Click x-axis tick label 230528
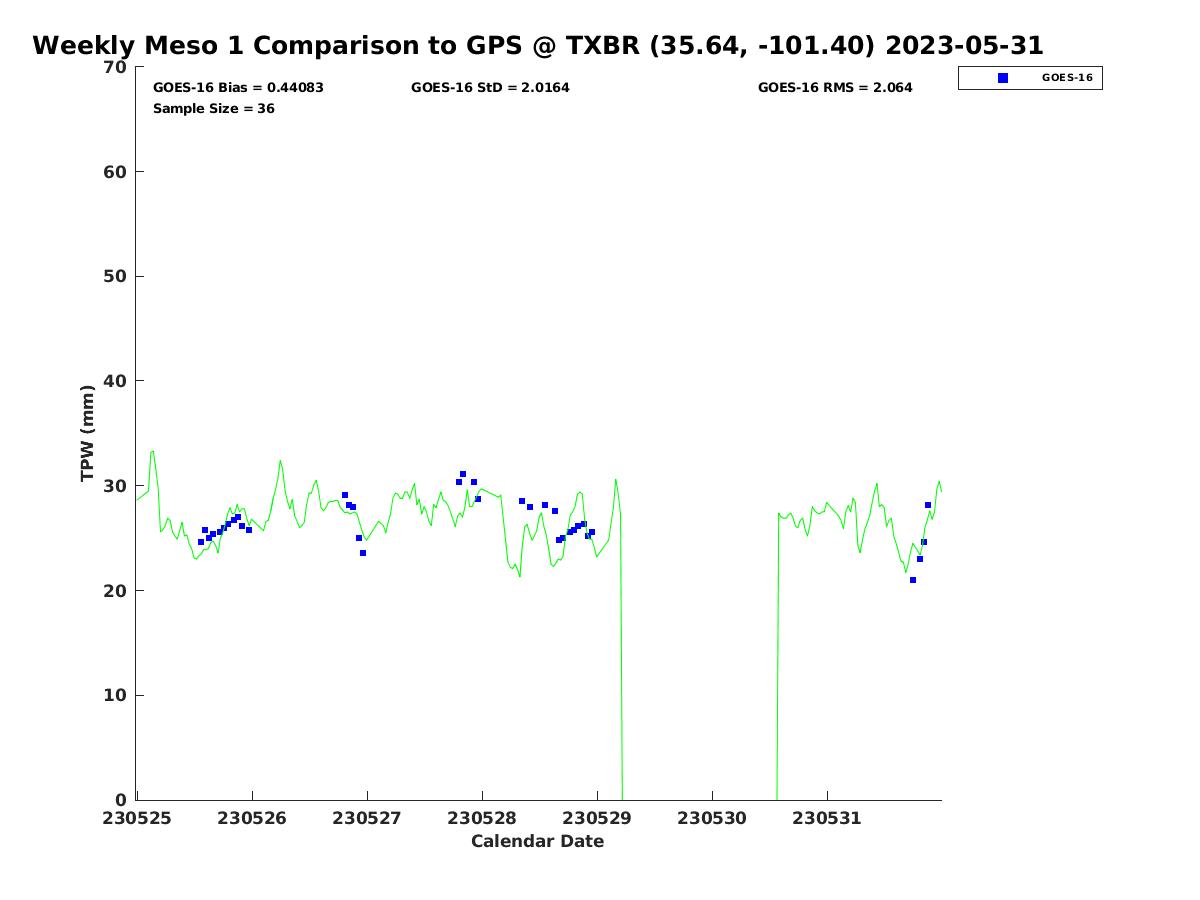 (x=482, y=818)
